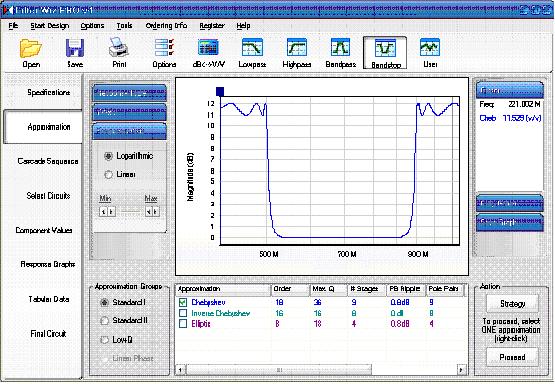Click the table's horizontal scrollbar left arrow
The image size is (555, 384).
click(181, 370)
